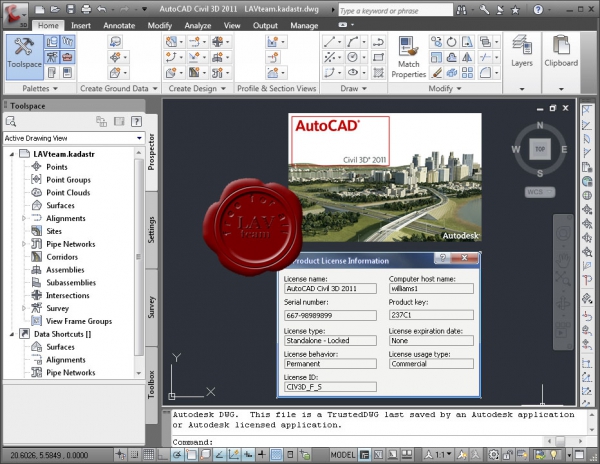The width and height of the screenshot is (600, 464).
Task: Select View Frame Groups in the tree
Action: click(79, 321)
